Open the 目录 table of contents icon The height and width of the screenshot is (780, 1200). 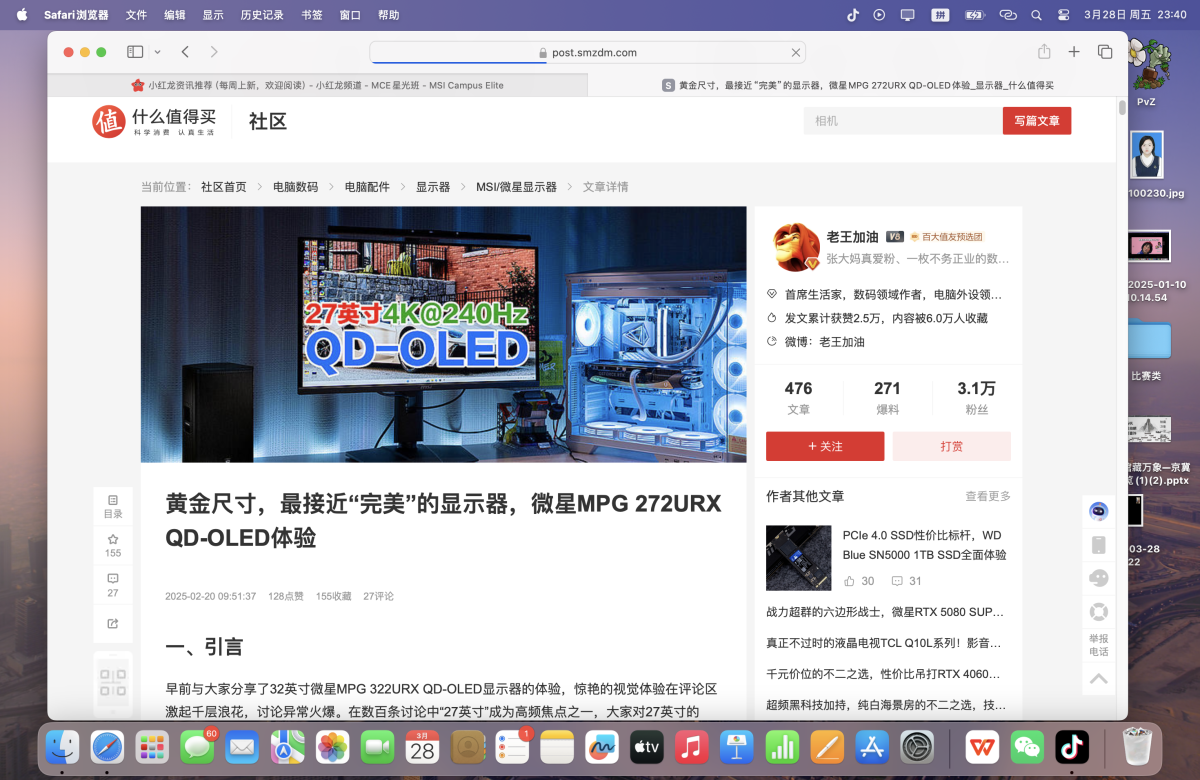coord(113,506)
